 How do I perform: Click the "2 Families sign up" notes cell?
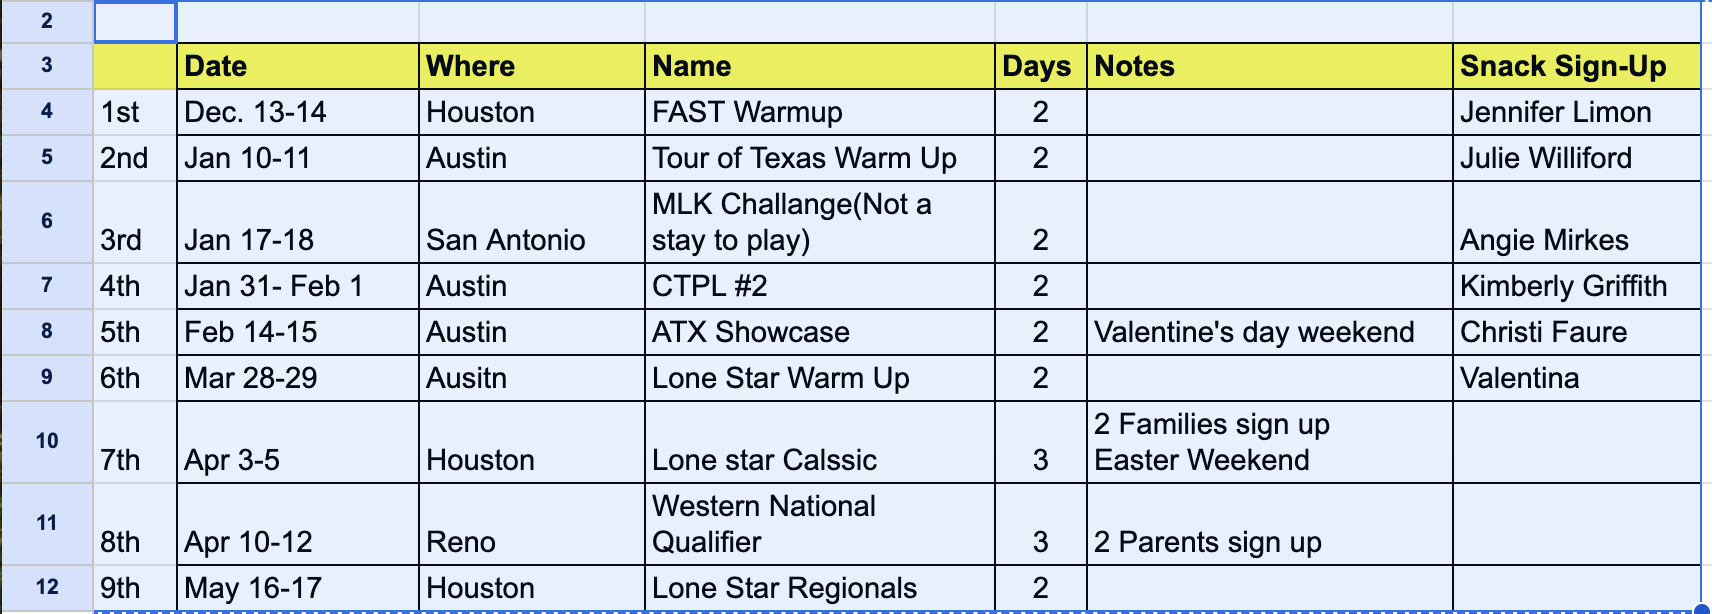click(x=1268, y=442)
